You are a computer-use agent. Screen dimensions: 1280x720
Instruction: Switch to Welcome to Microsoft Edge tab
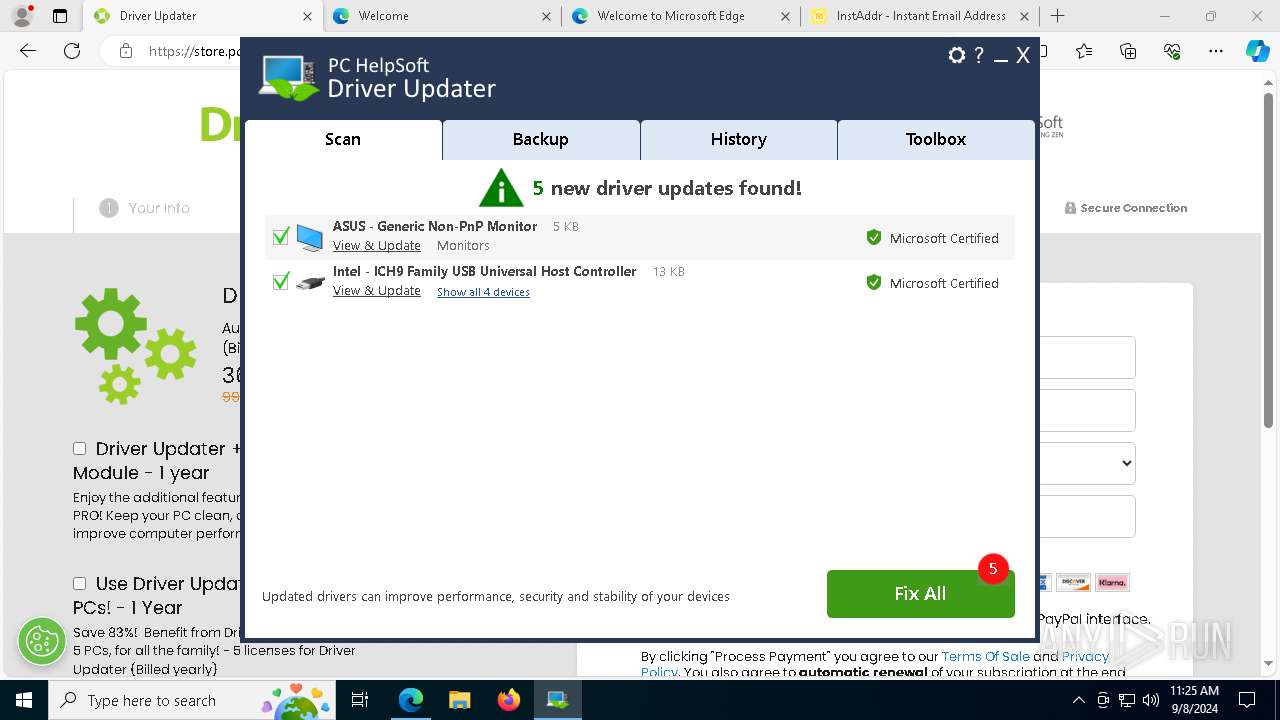680,16
